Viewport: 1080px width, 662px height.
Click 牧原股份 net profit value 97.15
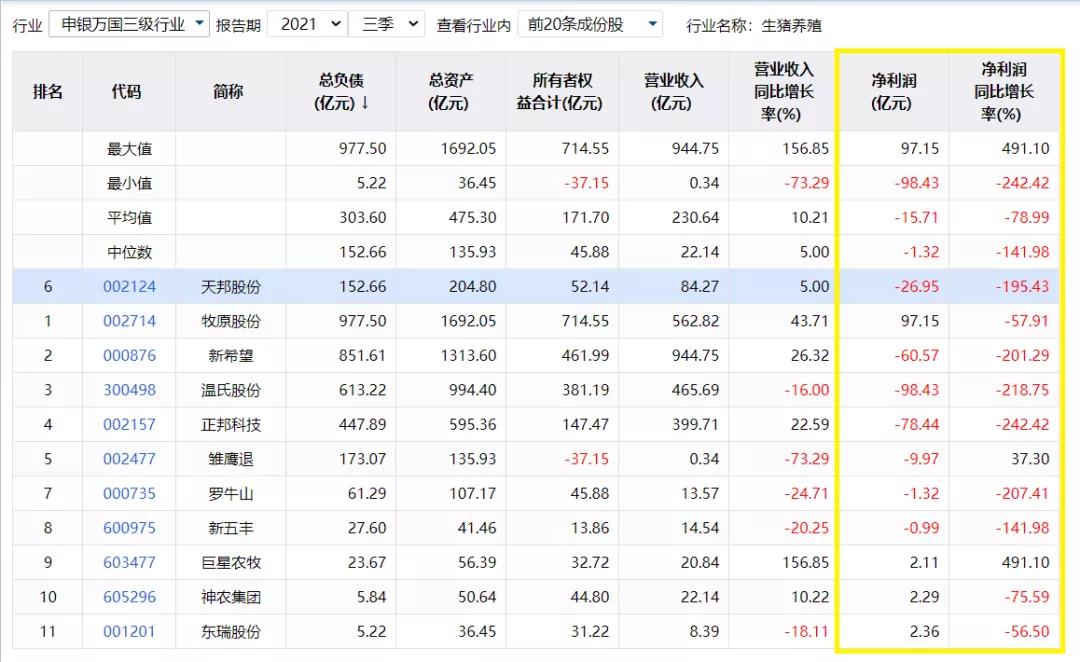[x=920, y=321]
